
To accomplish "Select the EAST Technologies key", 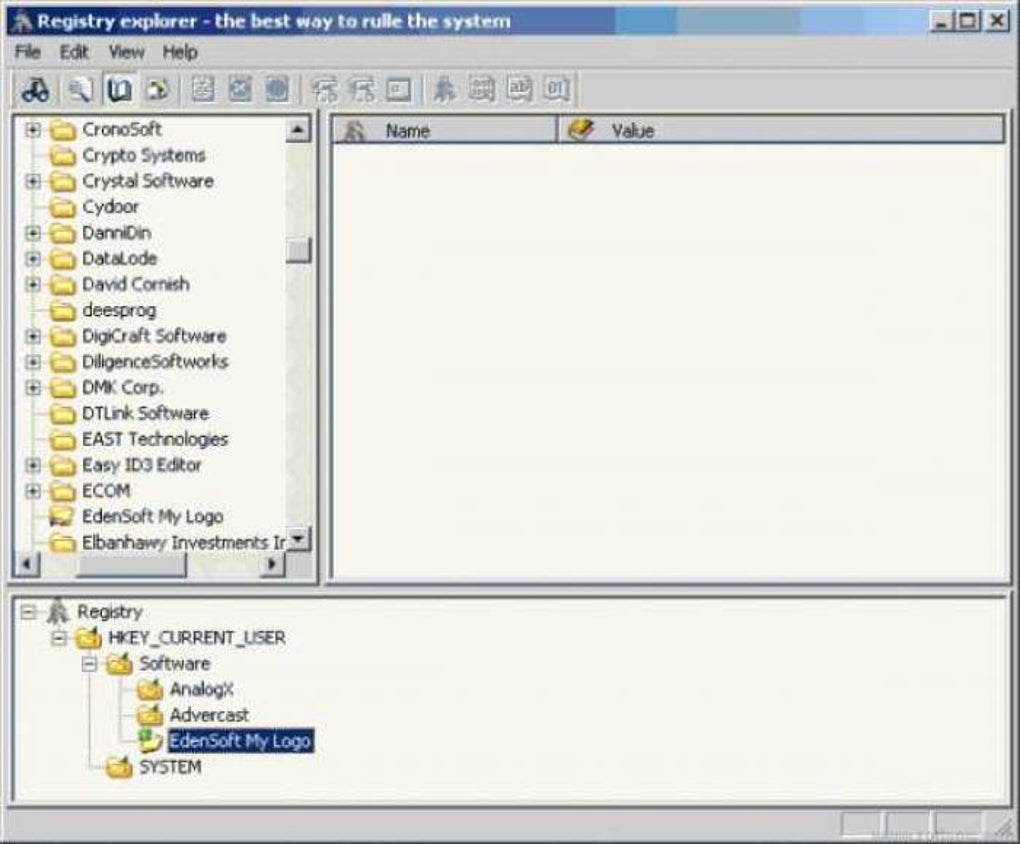I will point(155,439).
